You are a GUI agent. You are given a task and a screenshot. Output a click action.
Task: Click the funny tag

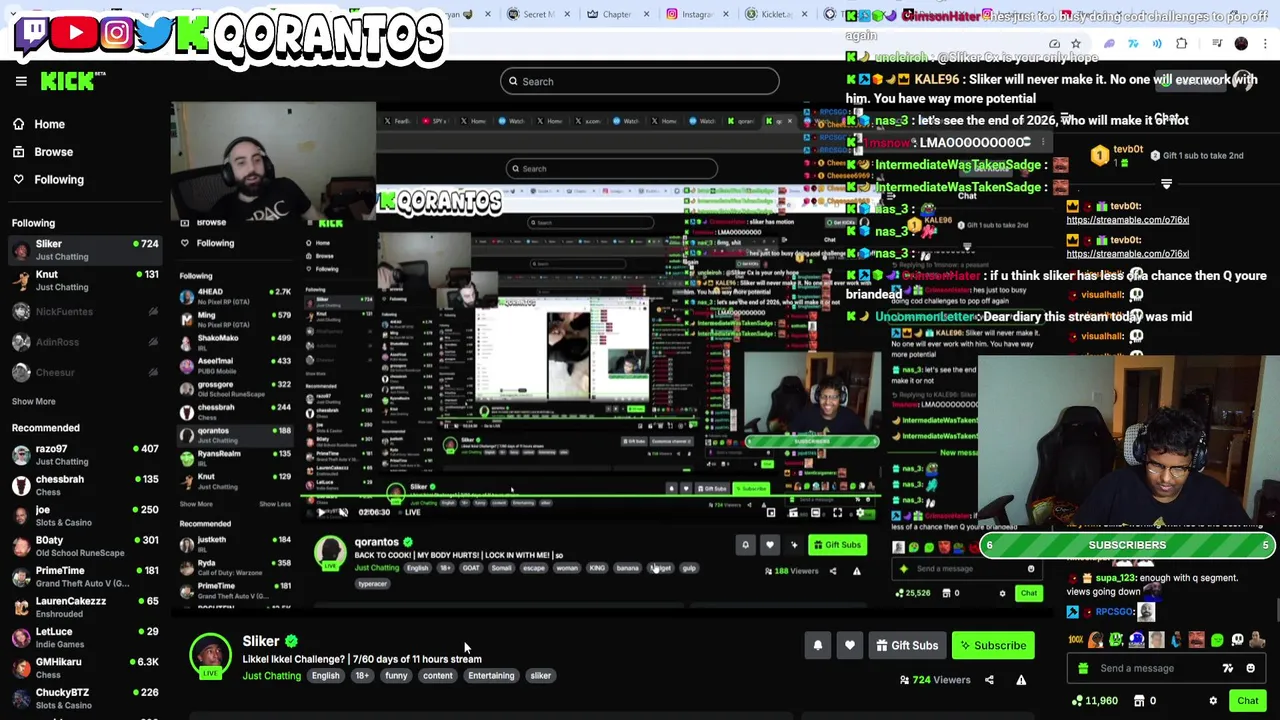396,676
